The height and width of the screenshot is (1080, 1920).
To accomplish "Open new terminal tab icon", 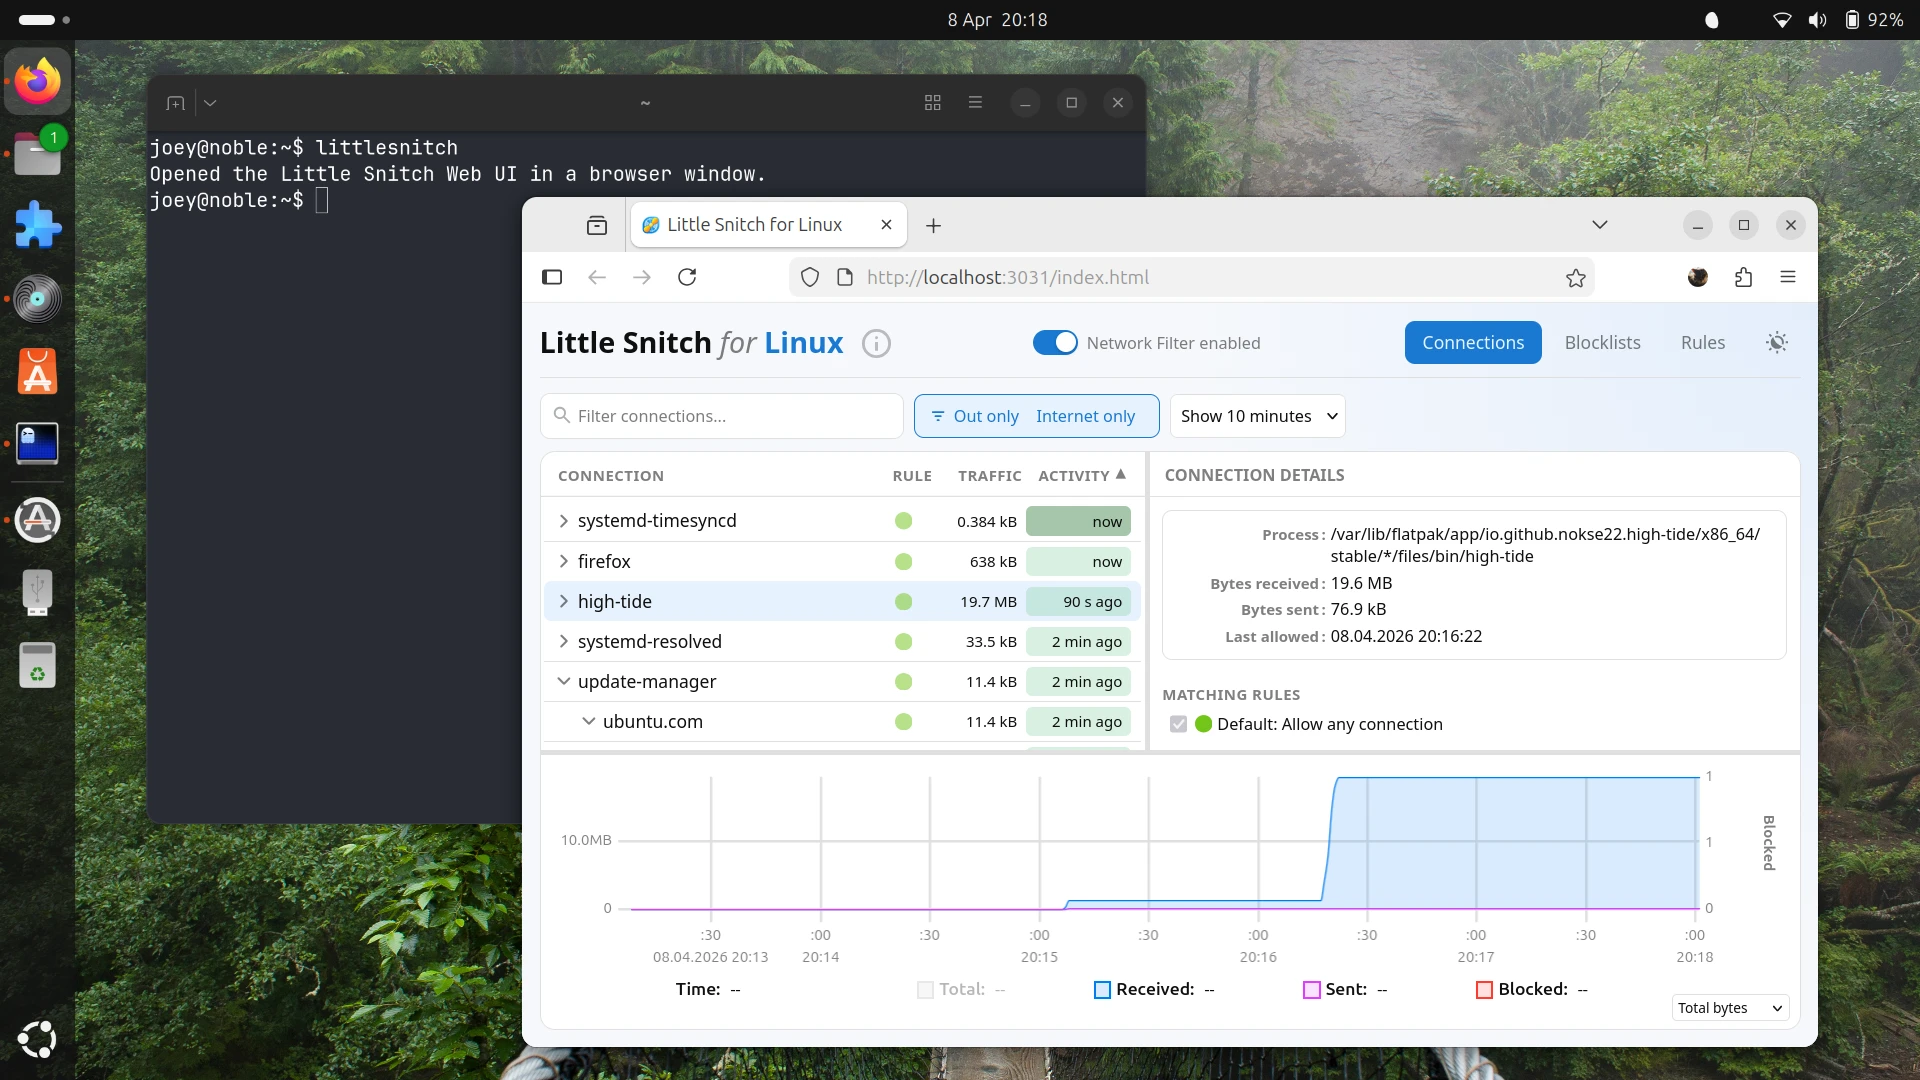I will [x=176, y=103].
